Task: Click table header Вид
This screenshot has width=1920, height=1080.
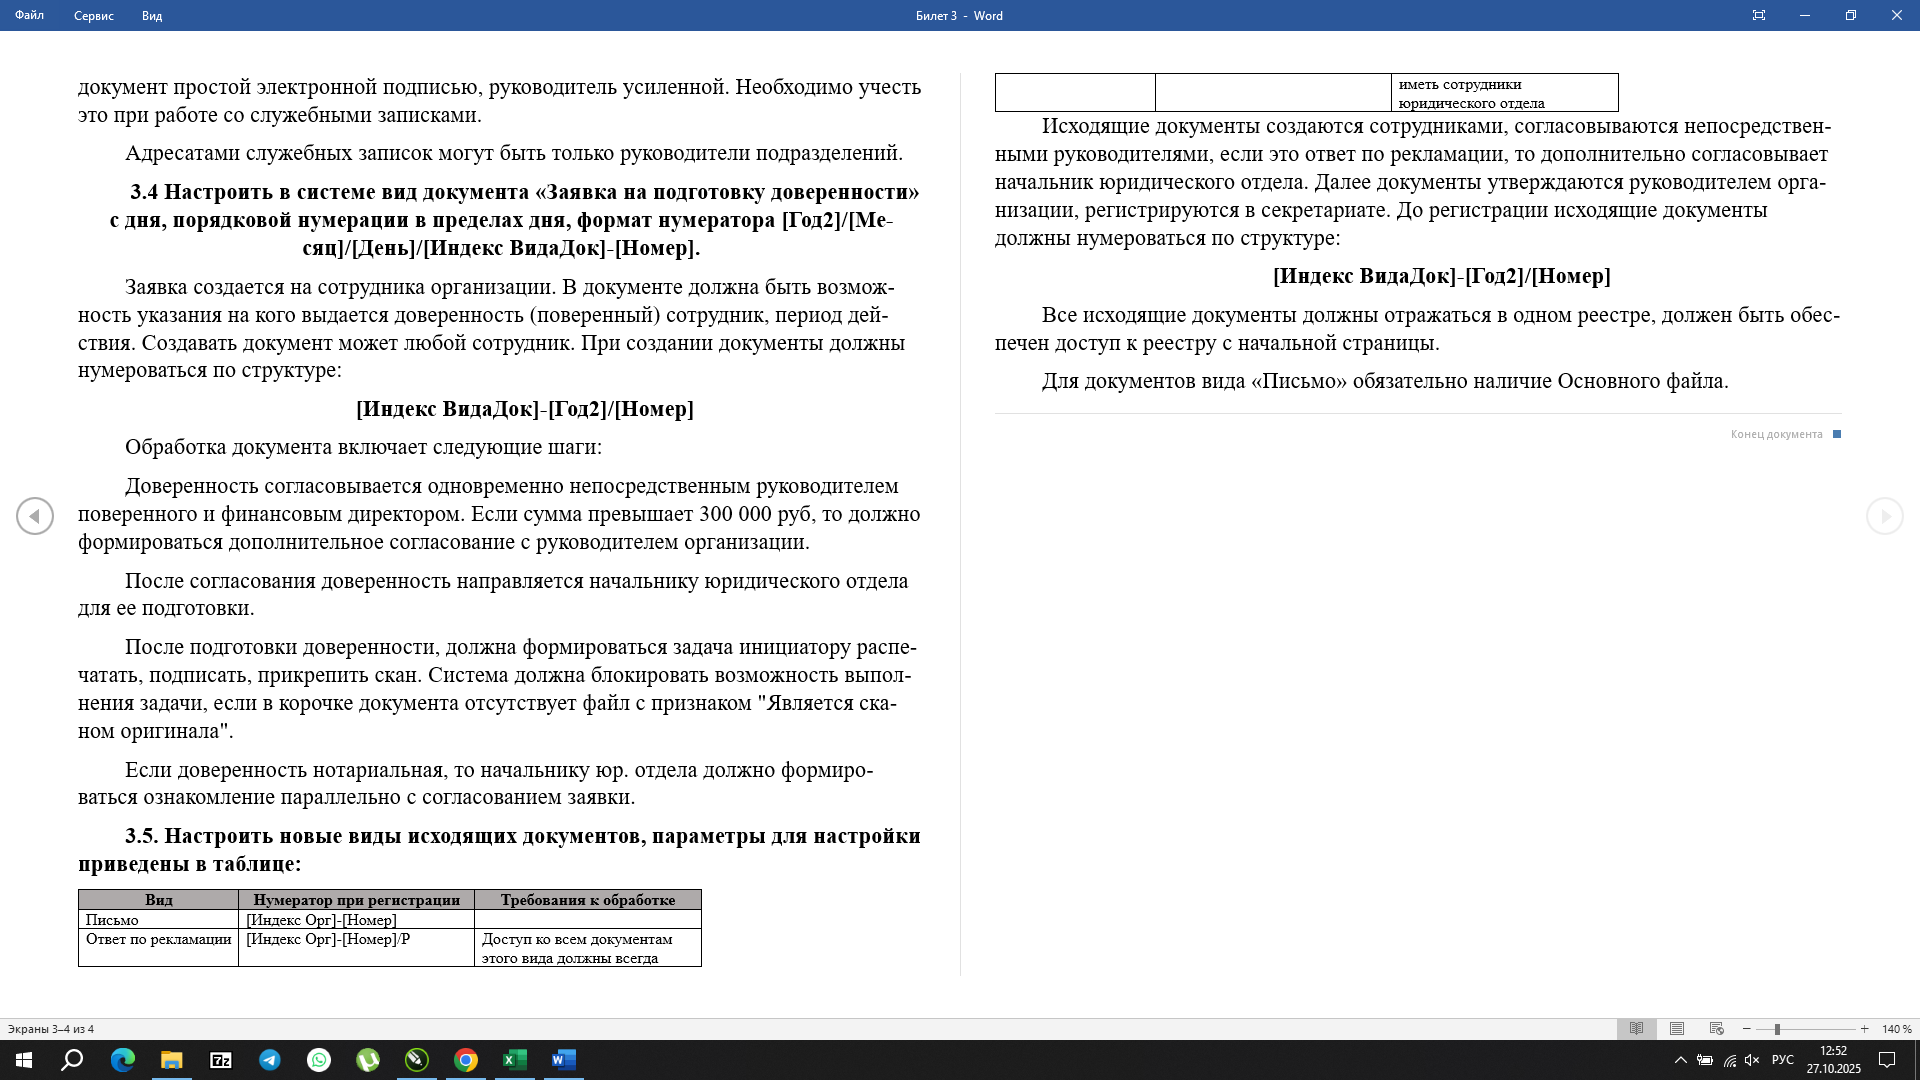Action: (159, 900)
